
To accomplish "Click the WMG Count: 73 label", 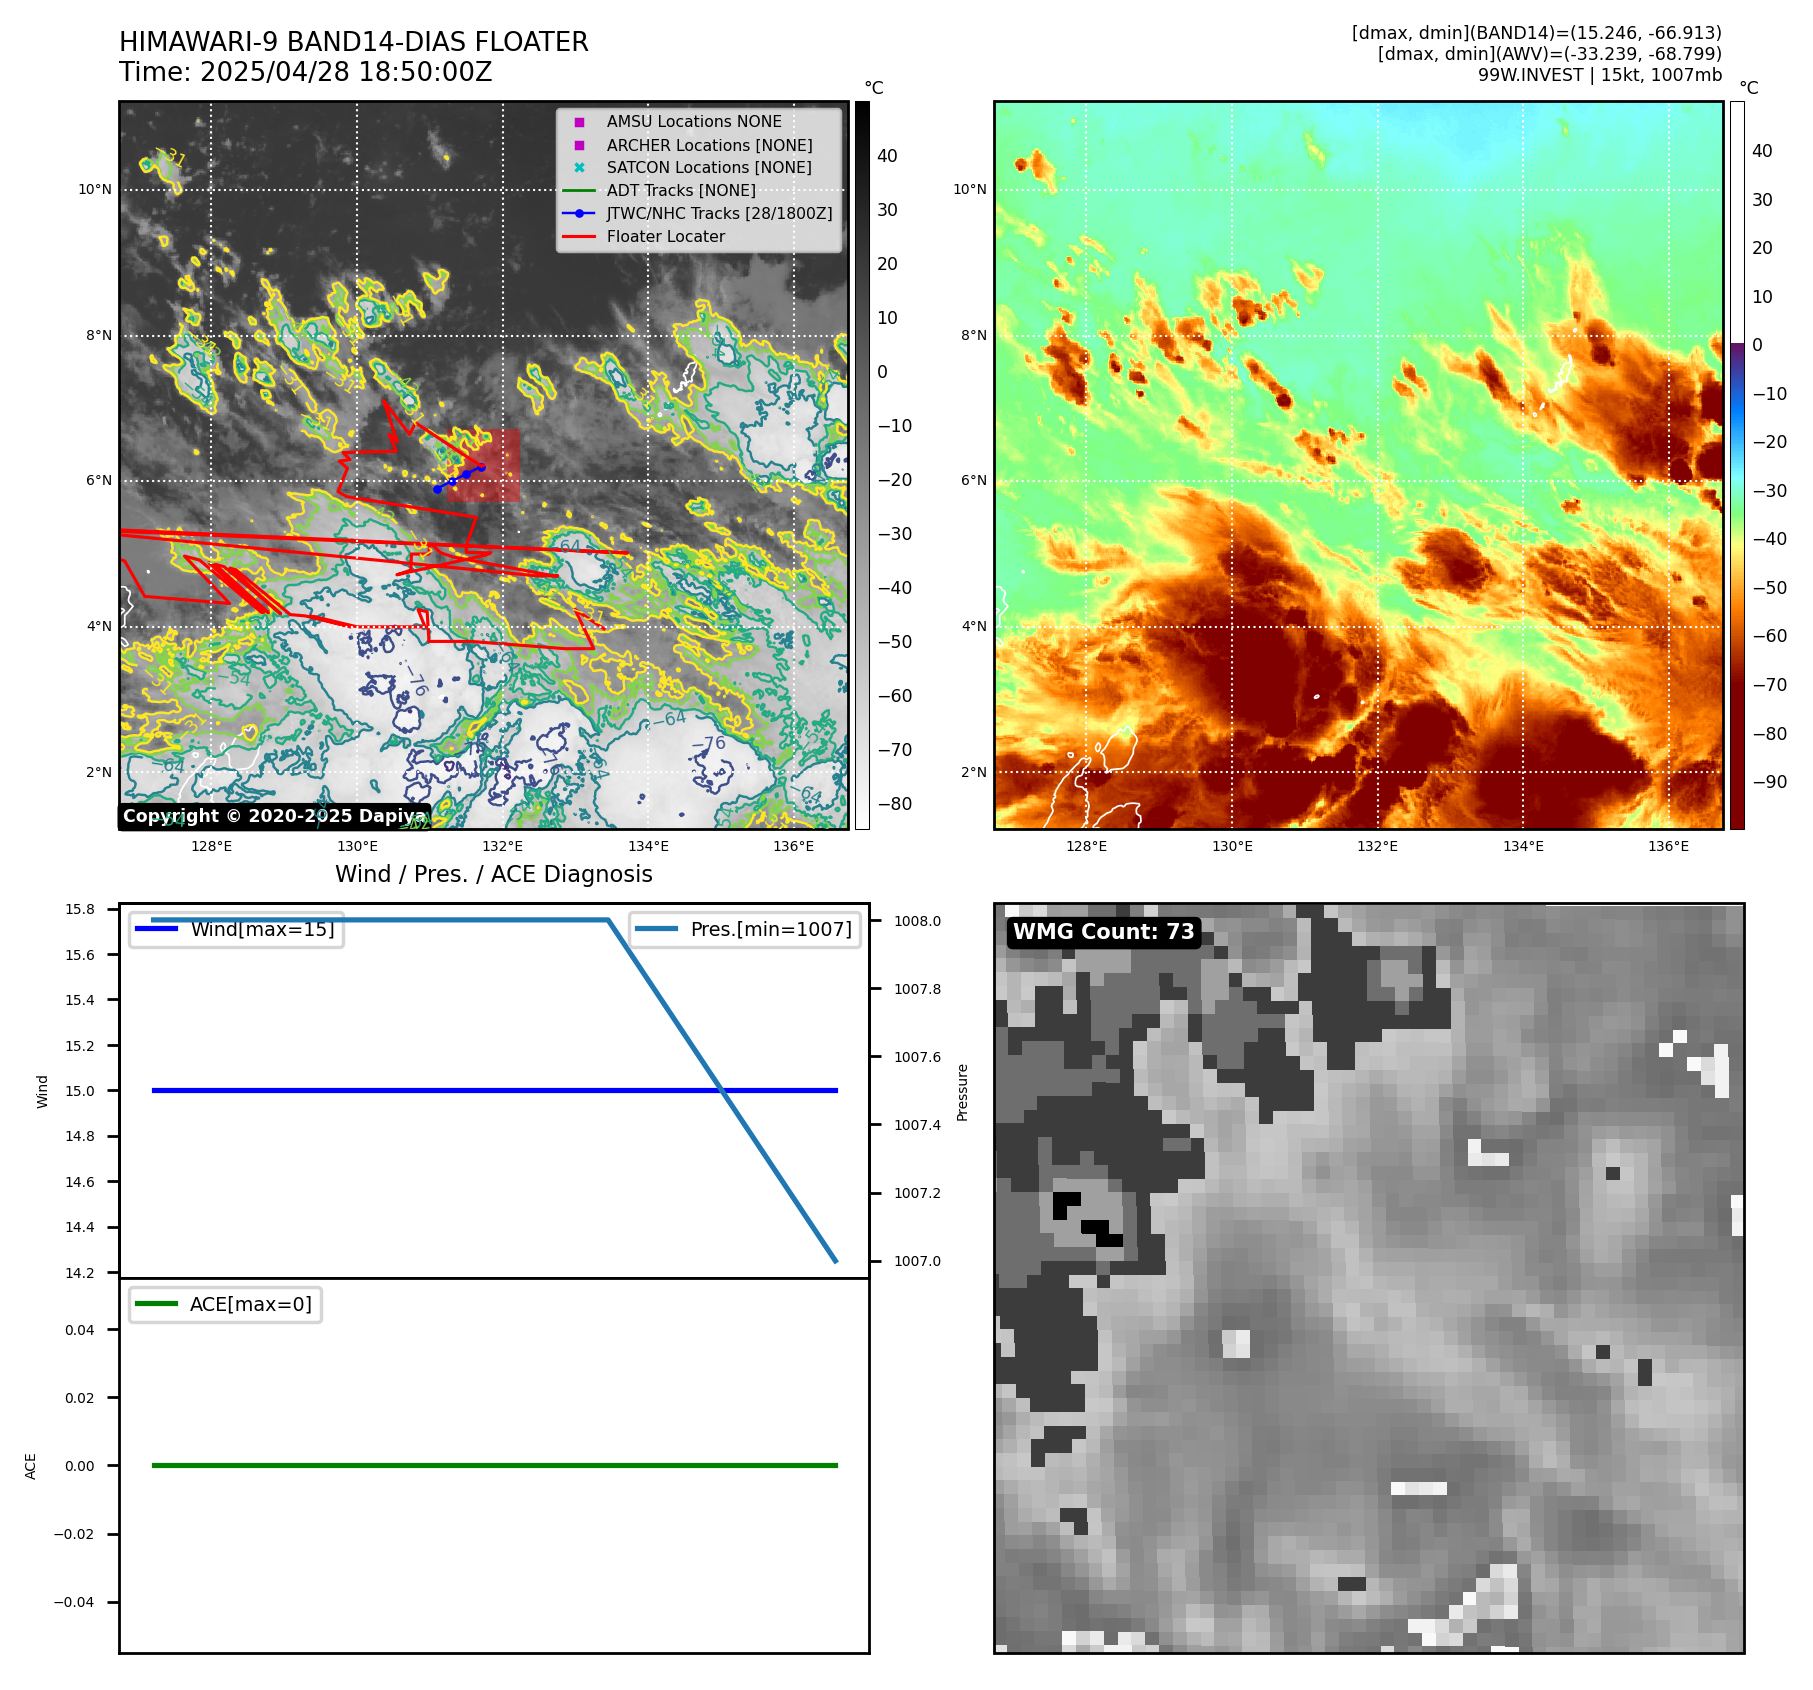I will pos(1103,932).
